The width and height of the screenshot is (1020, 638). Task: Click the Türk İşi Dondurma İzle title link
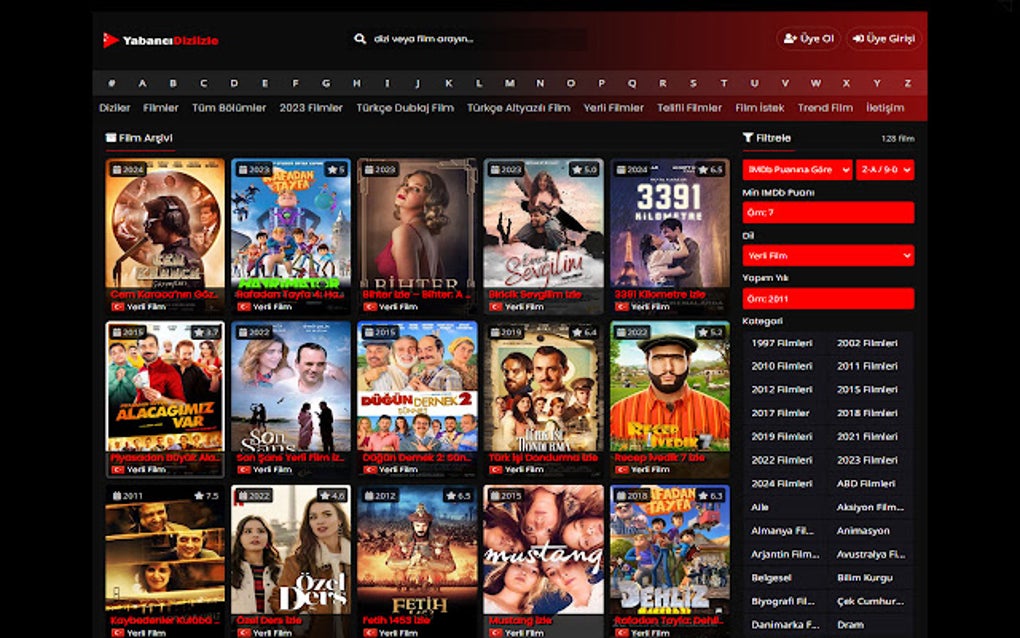pyautogui.click(x=543, y=457)
